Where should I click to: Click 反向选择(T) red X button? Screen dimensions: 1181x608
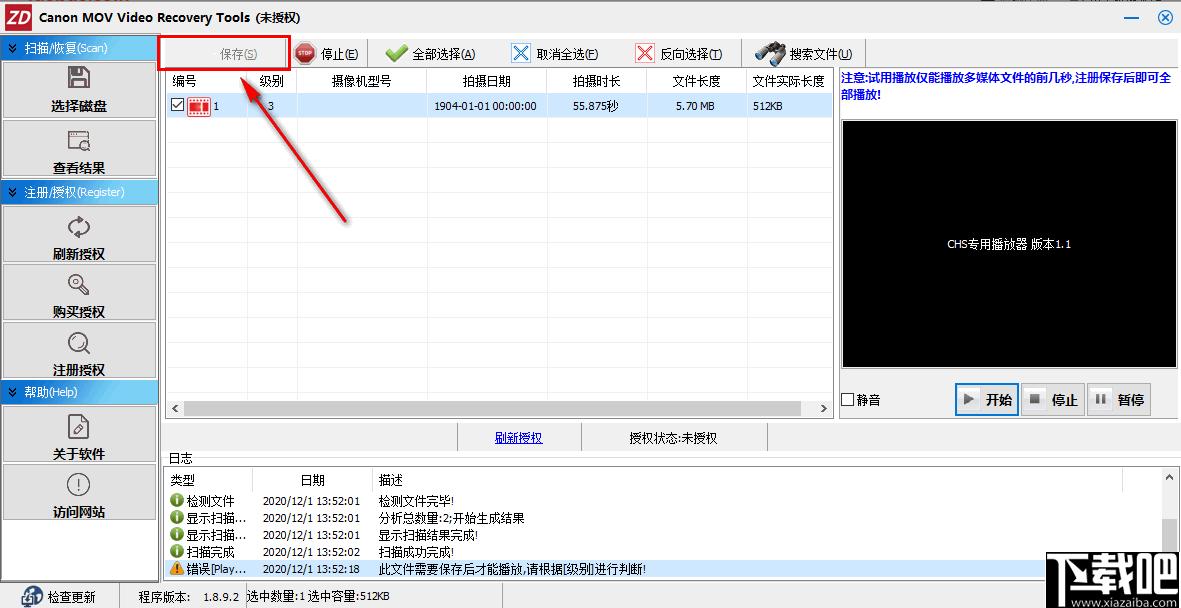coord(679,53)
